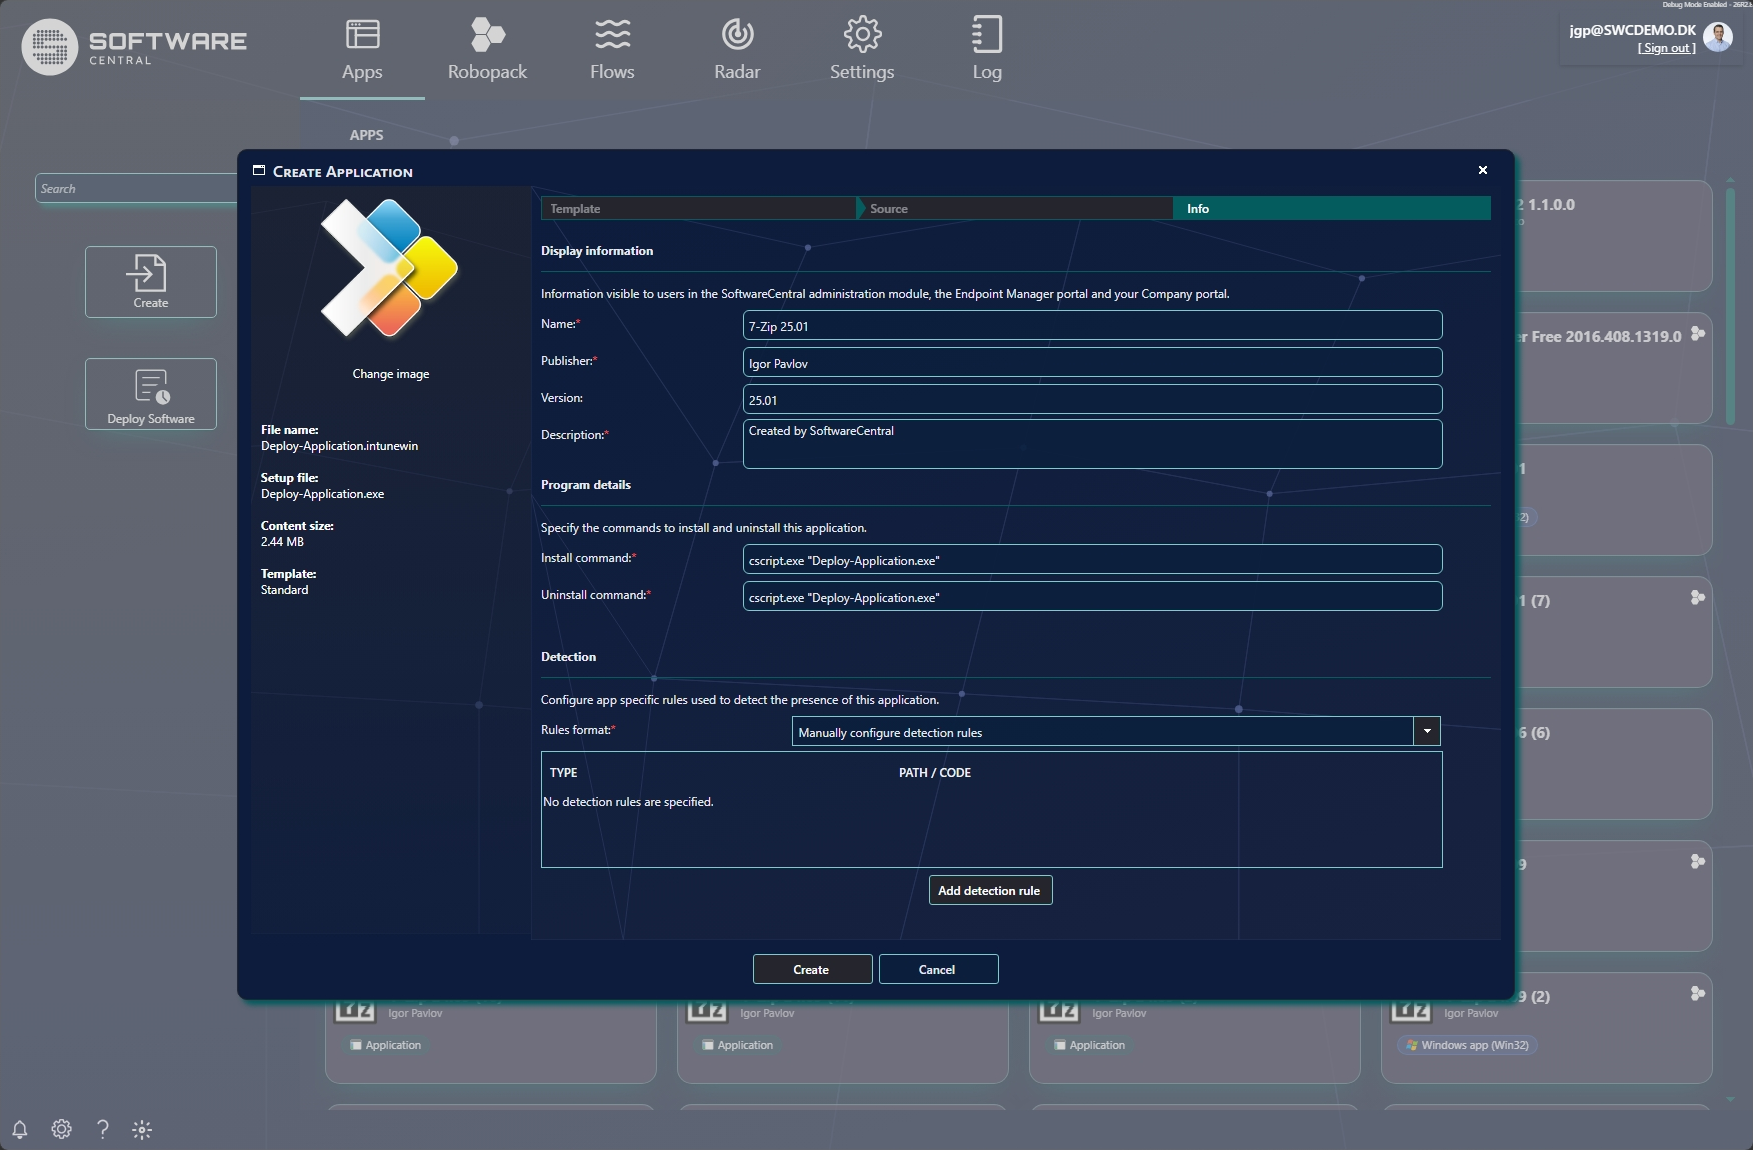Go to the Flows section
The height and width of the screenshot is (1150, 1753).
coord(612,50)
